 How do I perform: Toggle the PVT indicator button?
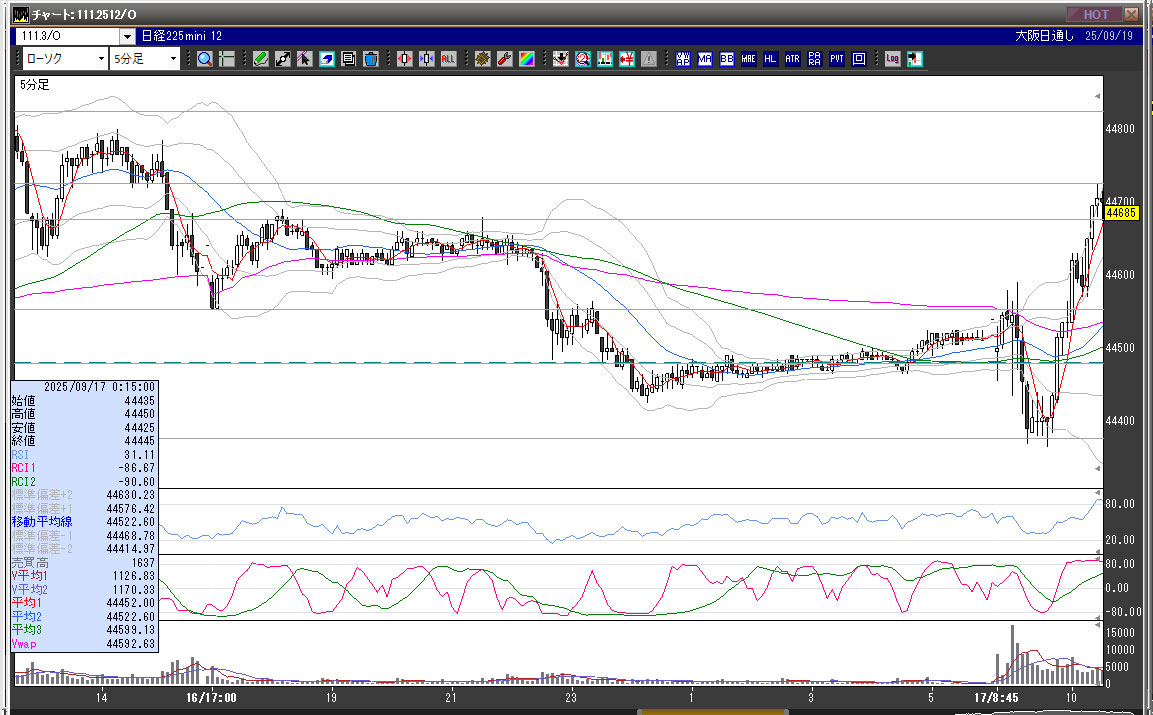click(x=836, y=59)
